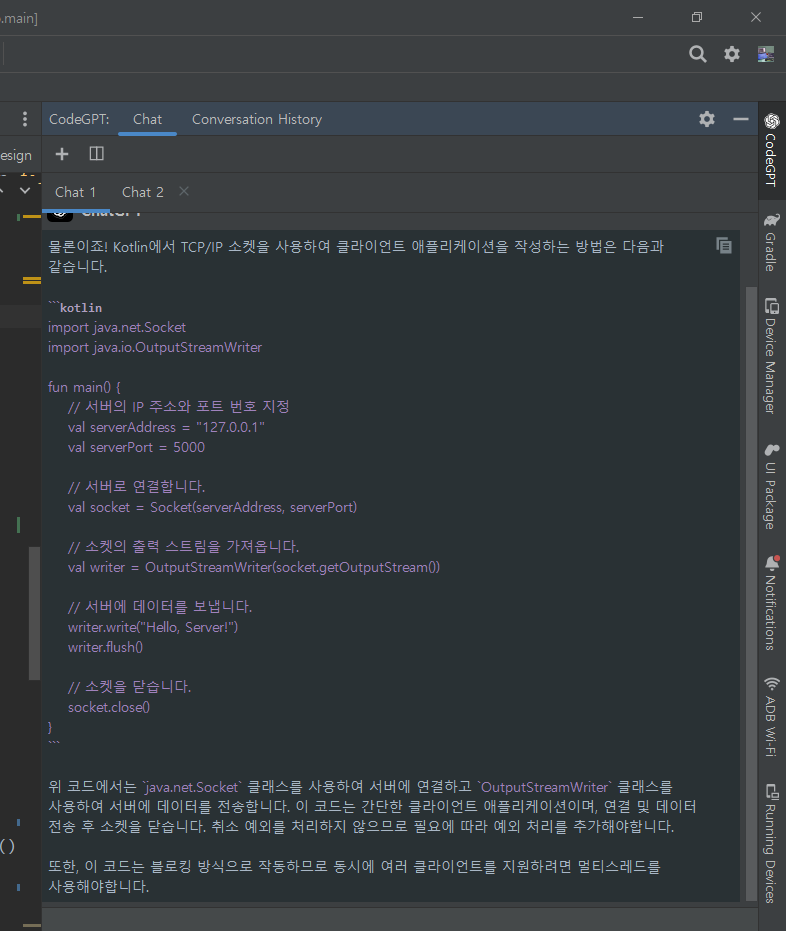786x931 pixels.
Task: Click the serverAddress "127.0.0.1" line
Action: (166, 427)
